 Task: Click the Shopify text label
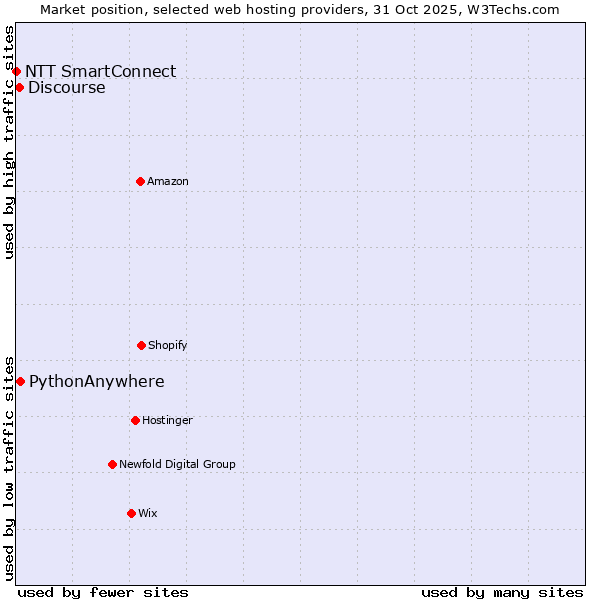click(168, 345)
